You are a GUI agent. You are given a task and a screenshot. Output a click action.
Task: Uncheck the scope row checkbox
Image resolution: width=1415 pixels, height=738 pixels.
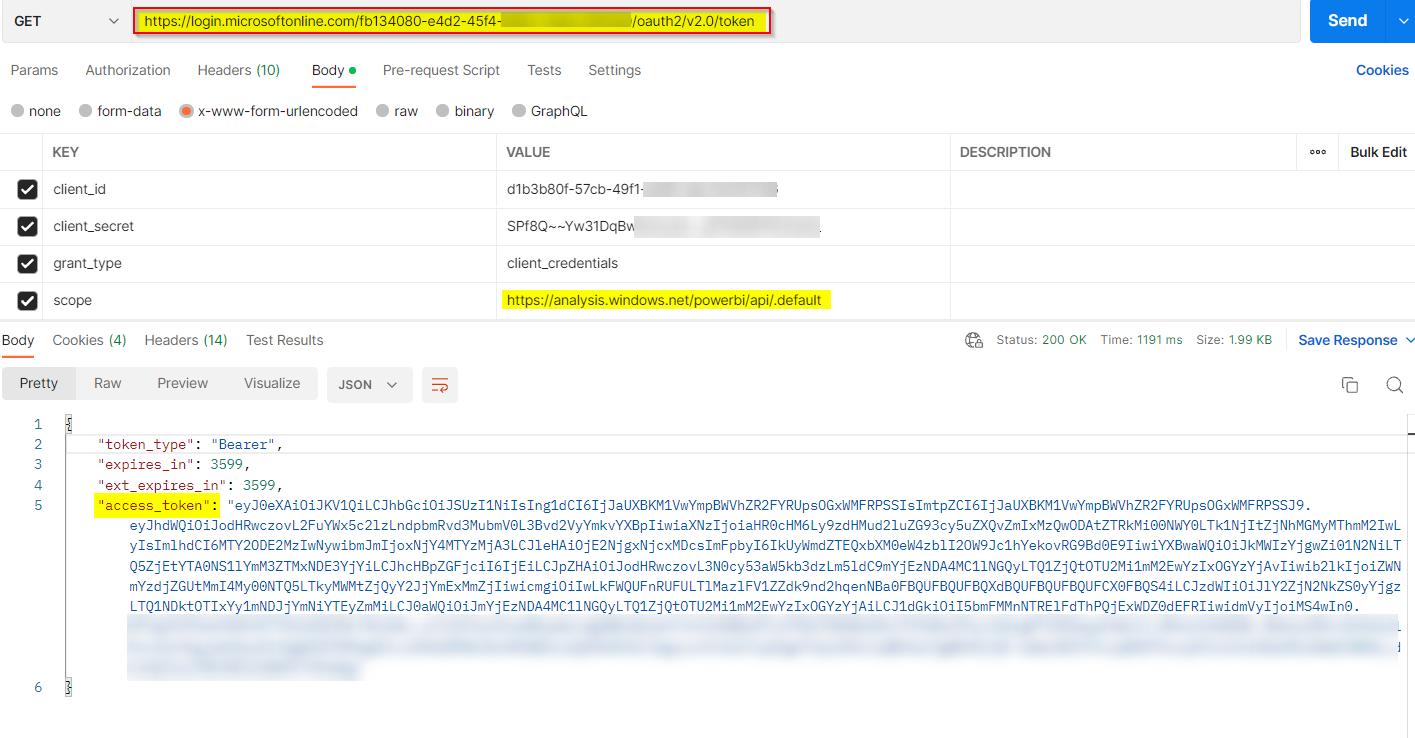[27, 301]
